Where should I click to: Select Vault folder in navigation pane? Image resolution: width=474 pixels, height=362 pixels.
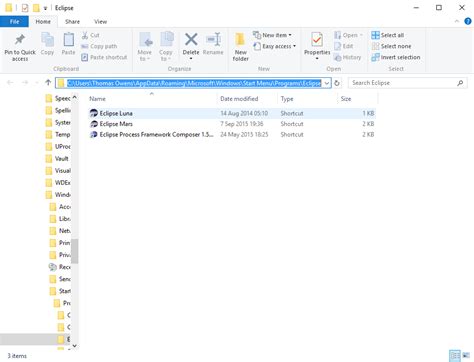(x=57, y=159)
